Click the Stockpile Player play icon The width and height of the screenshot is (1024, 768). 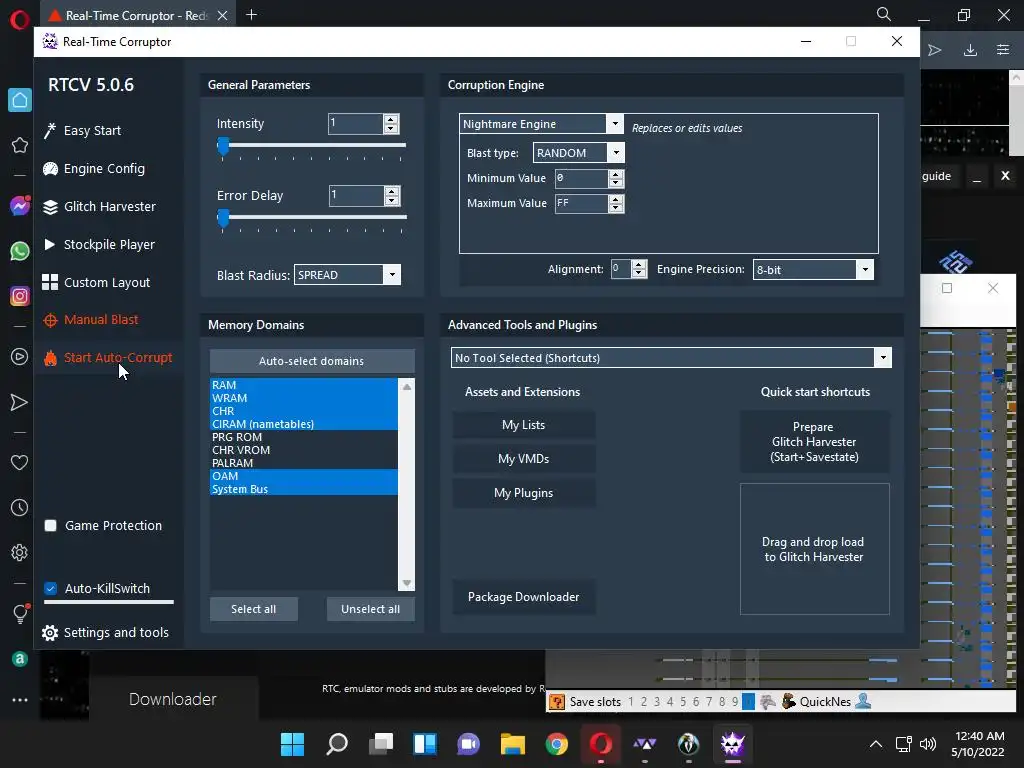point(50,244)
